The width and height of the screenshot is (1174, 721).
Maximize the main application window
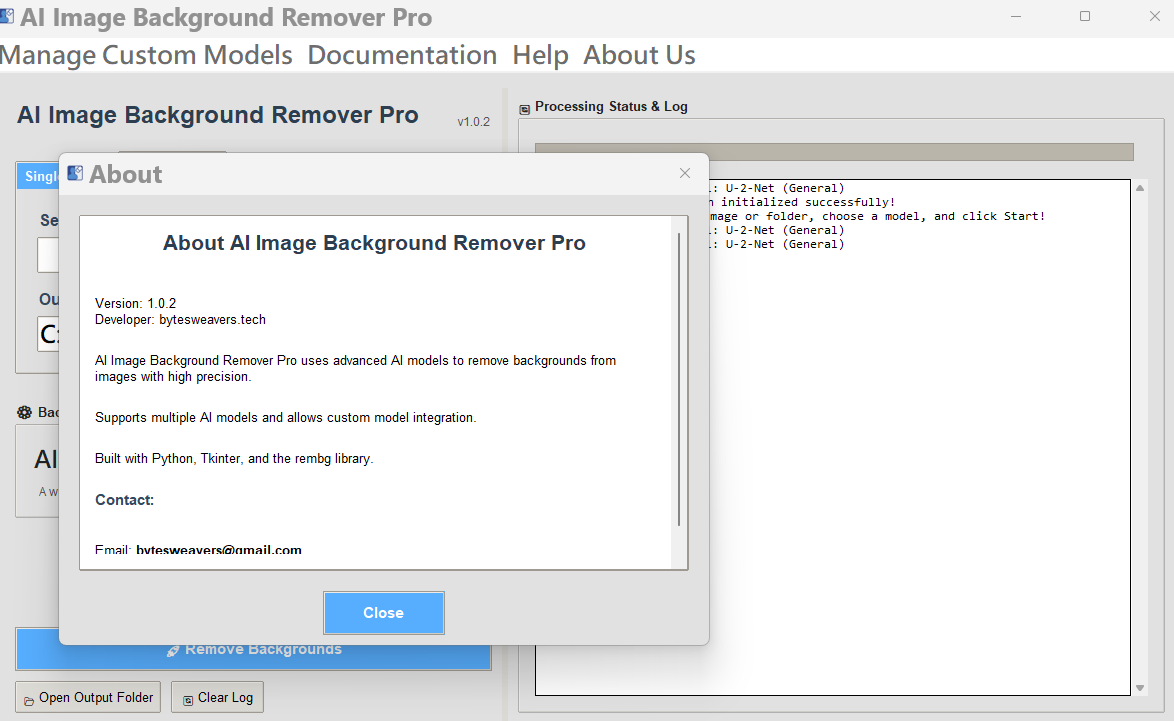tap(1085, 17)
